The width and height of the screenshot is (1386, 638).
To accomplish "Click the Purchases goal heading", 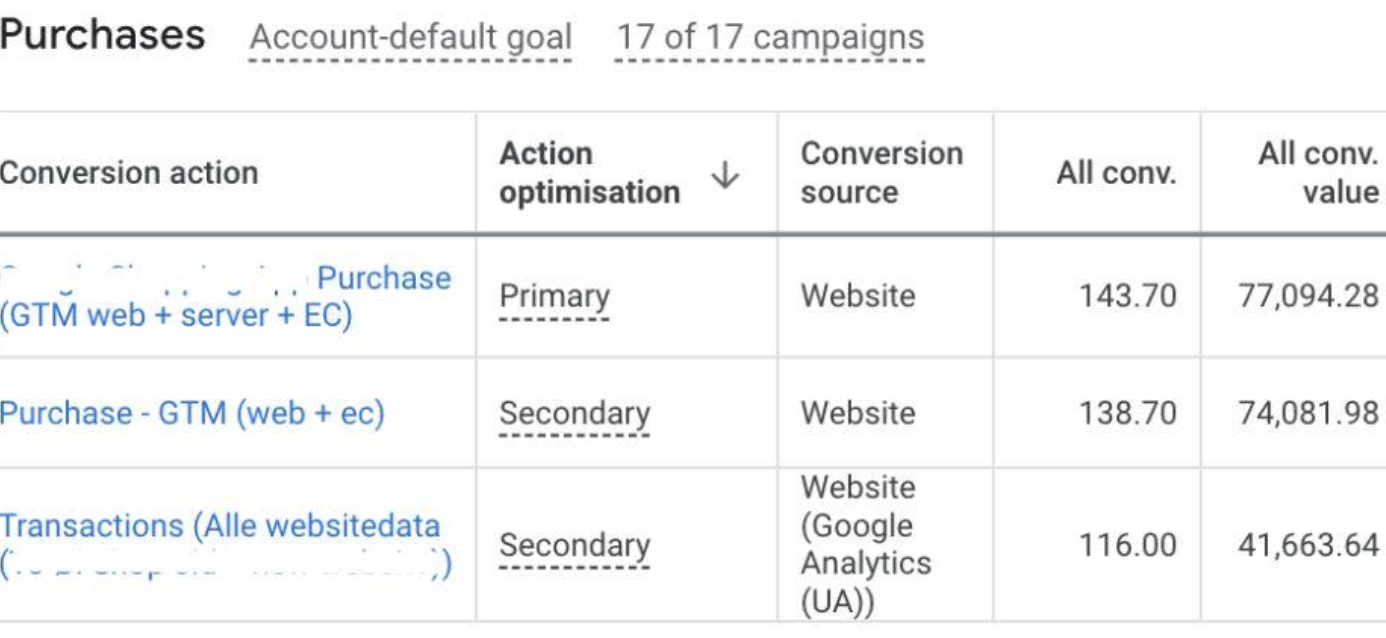I will (102, 36).
